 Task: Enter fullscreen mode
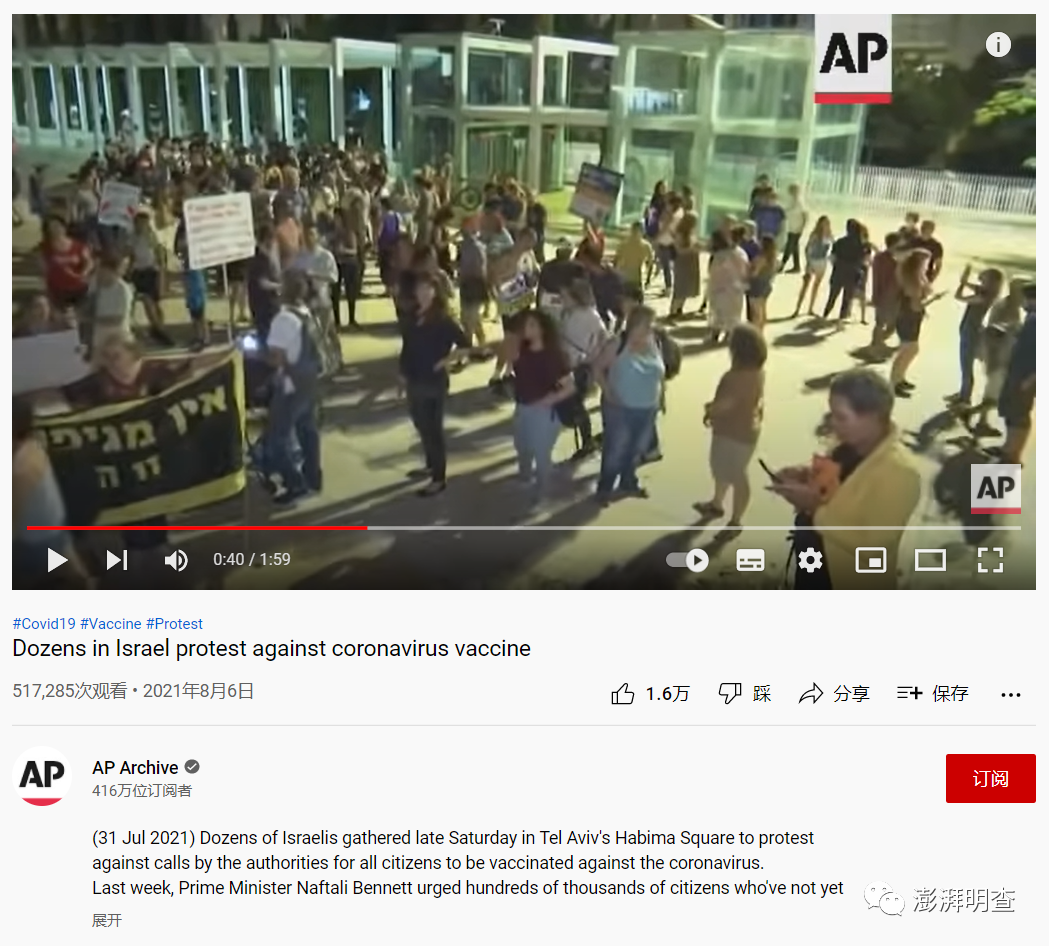990,560
